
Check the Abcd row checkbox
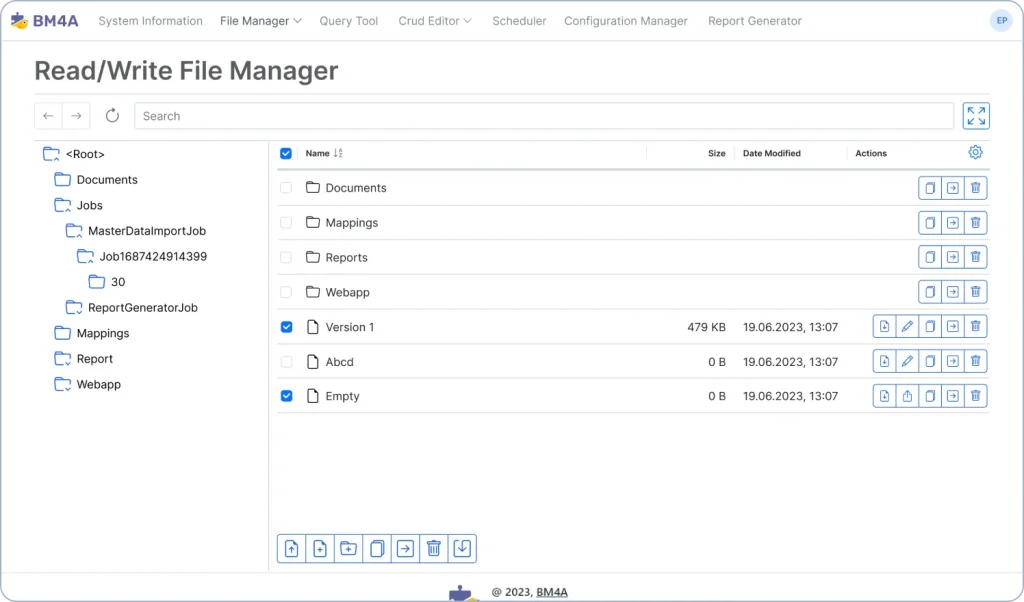point(286,362)
